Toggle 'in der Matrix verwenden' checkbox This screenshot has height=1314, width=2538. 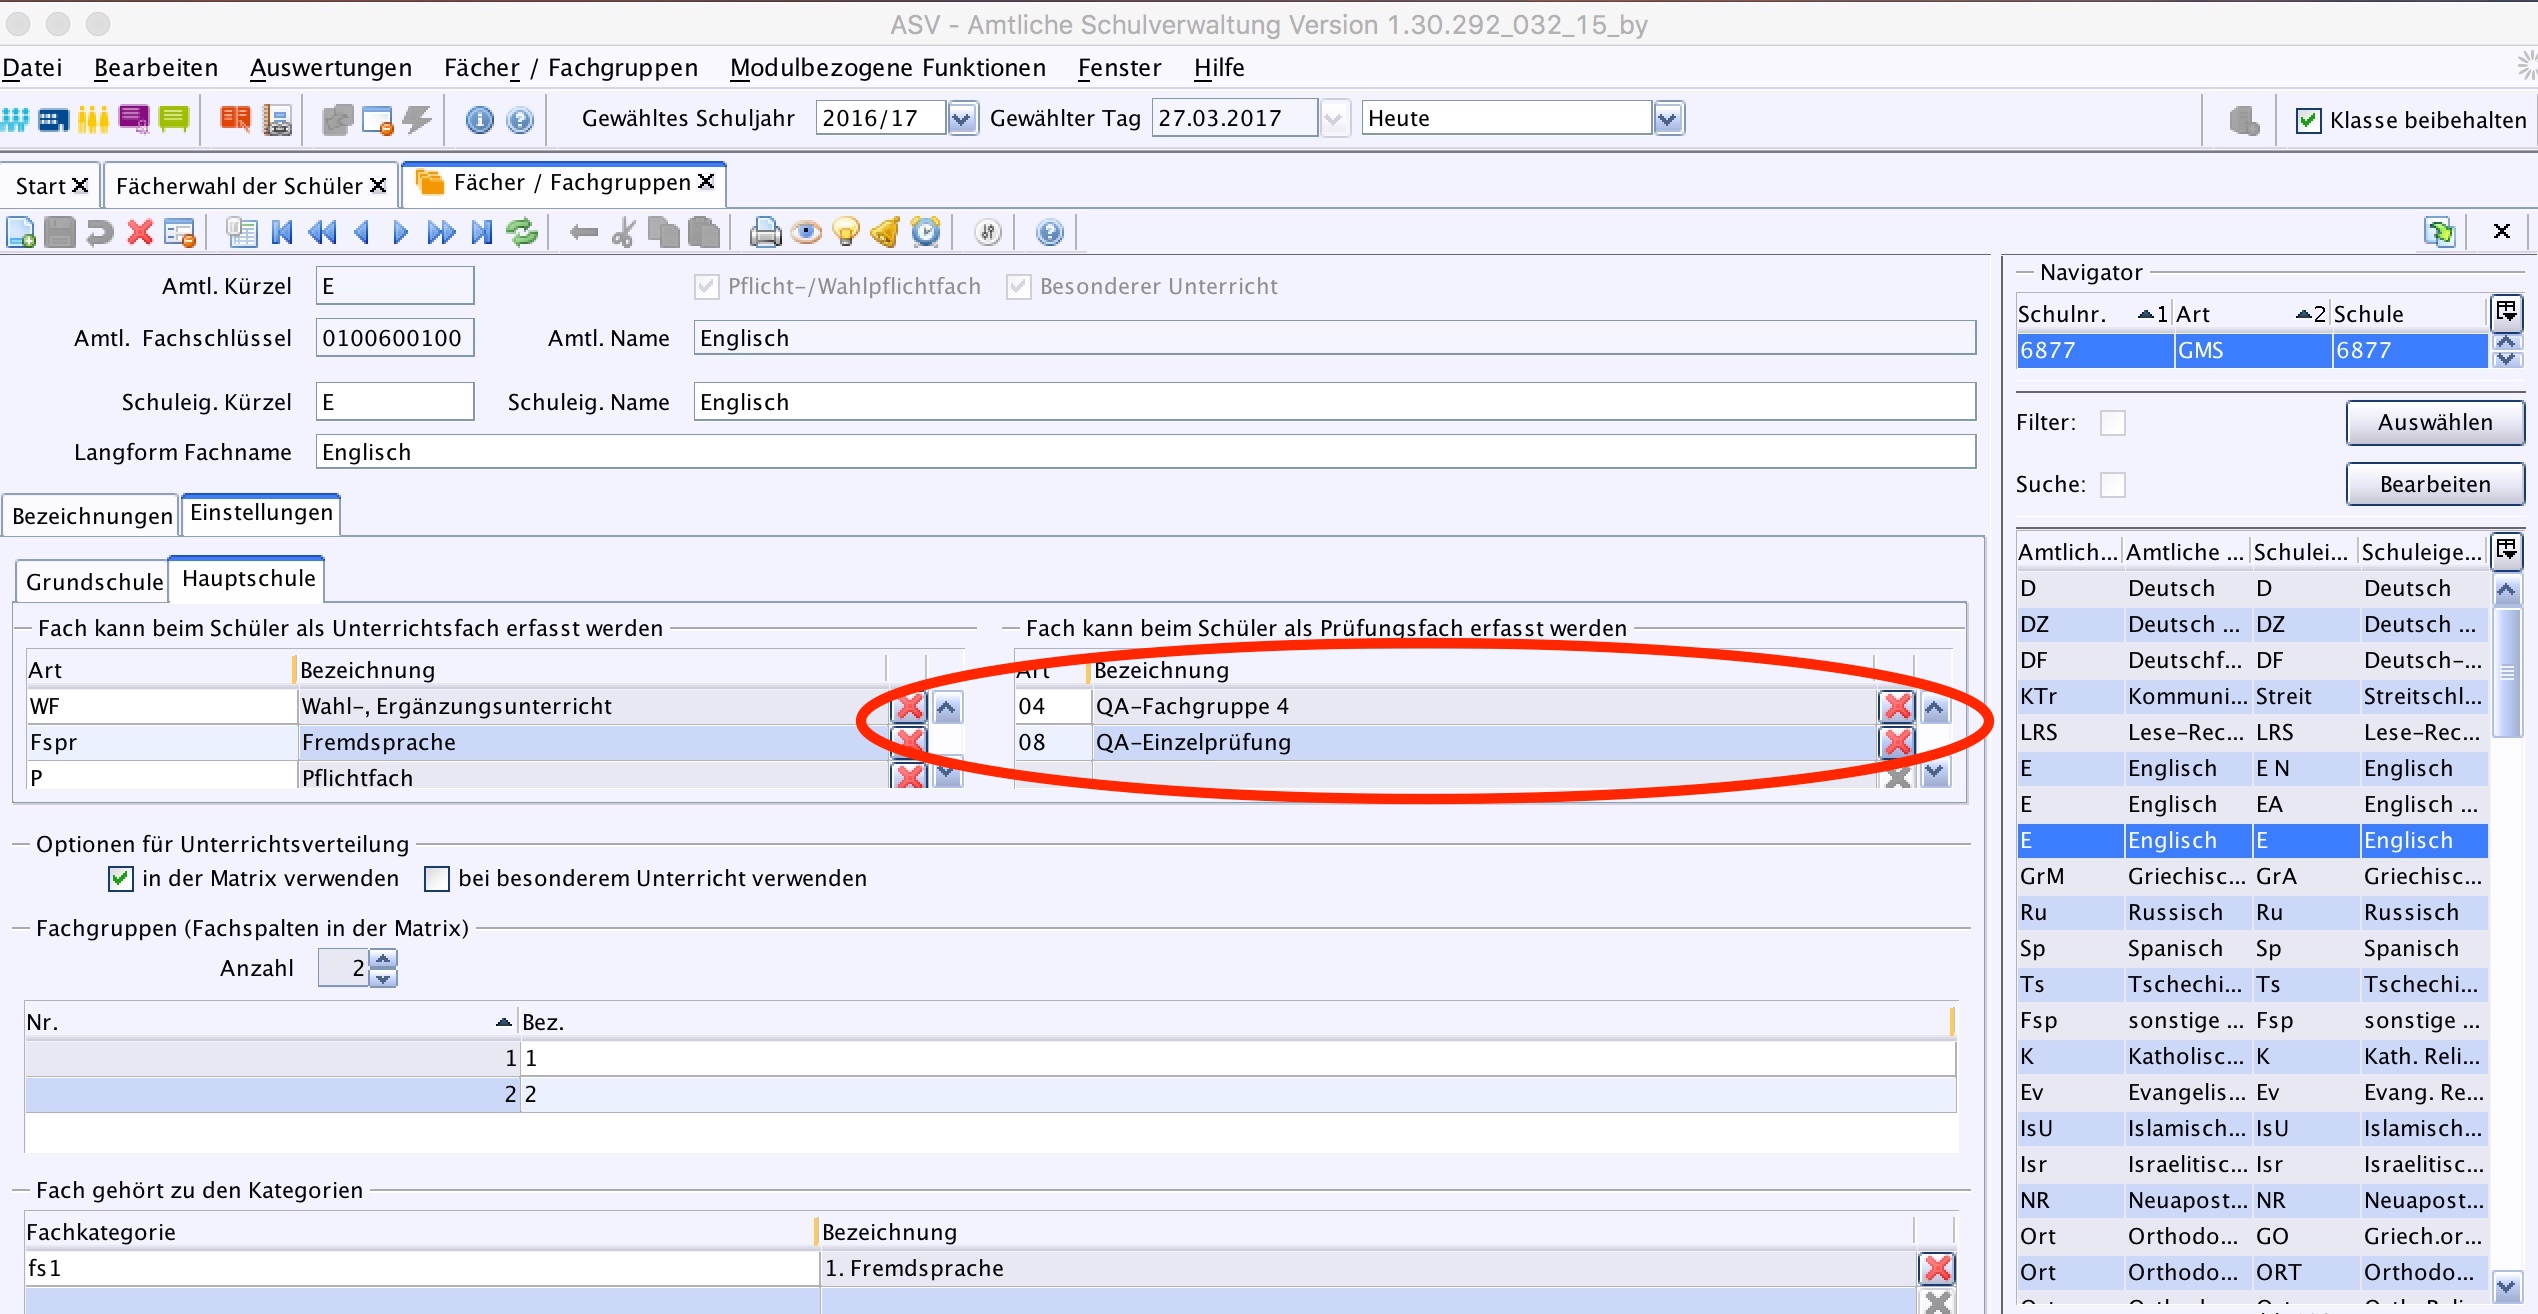120,878
